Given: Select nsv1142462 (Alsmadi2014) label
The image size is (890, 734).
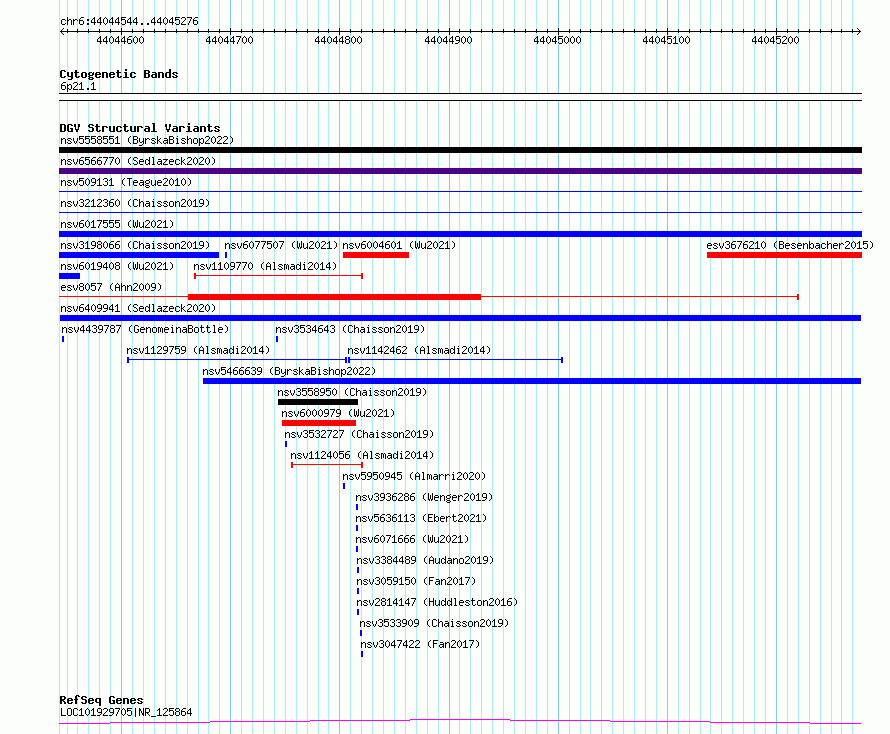Looking at the screenshot, I should click(x=419, y=350).
